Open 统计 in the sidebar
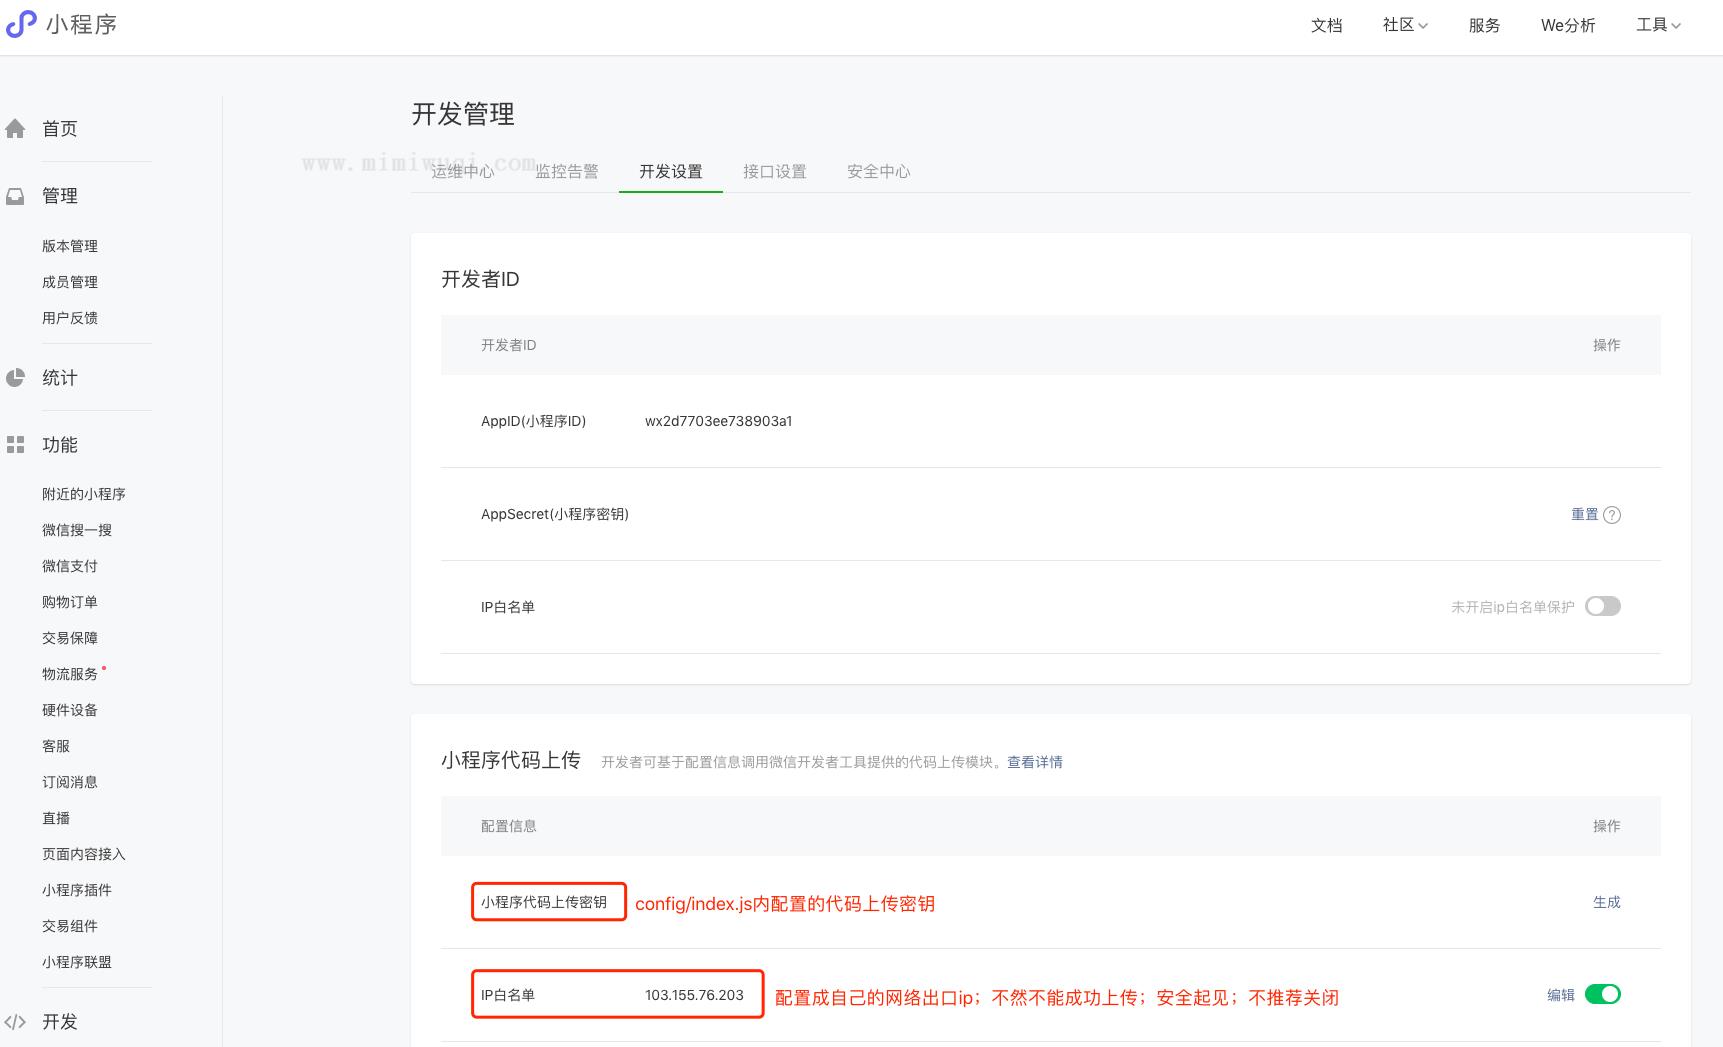This screenshot has height=1047, width=1723. point(60,378)
